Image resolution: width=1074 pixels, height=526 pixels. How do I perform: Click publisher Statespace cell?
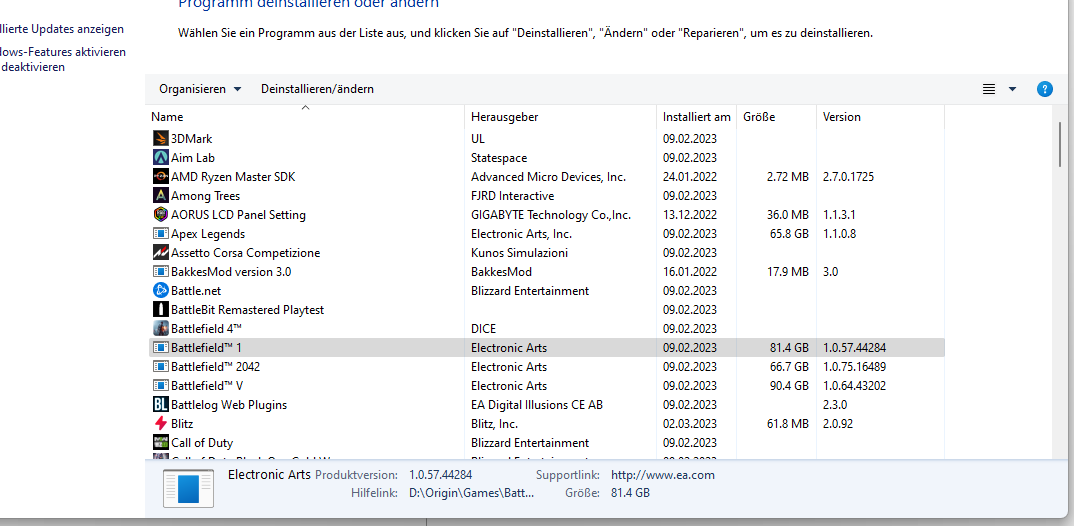(x=499, y=158)
